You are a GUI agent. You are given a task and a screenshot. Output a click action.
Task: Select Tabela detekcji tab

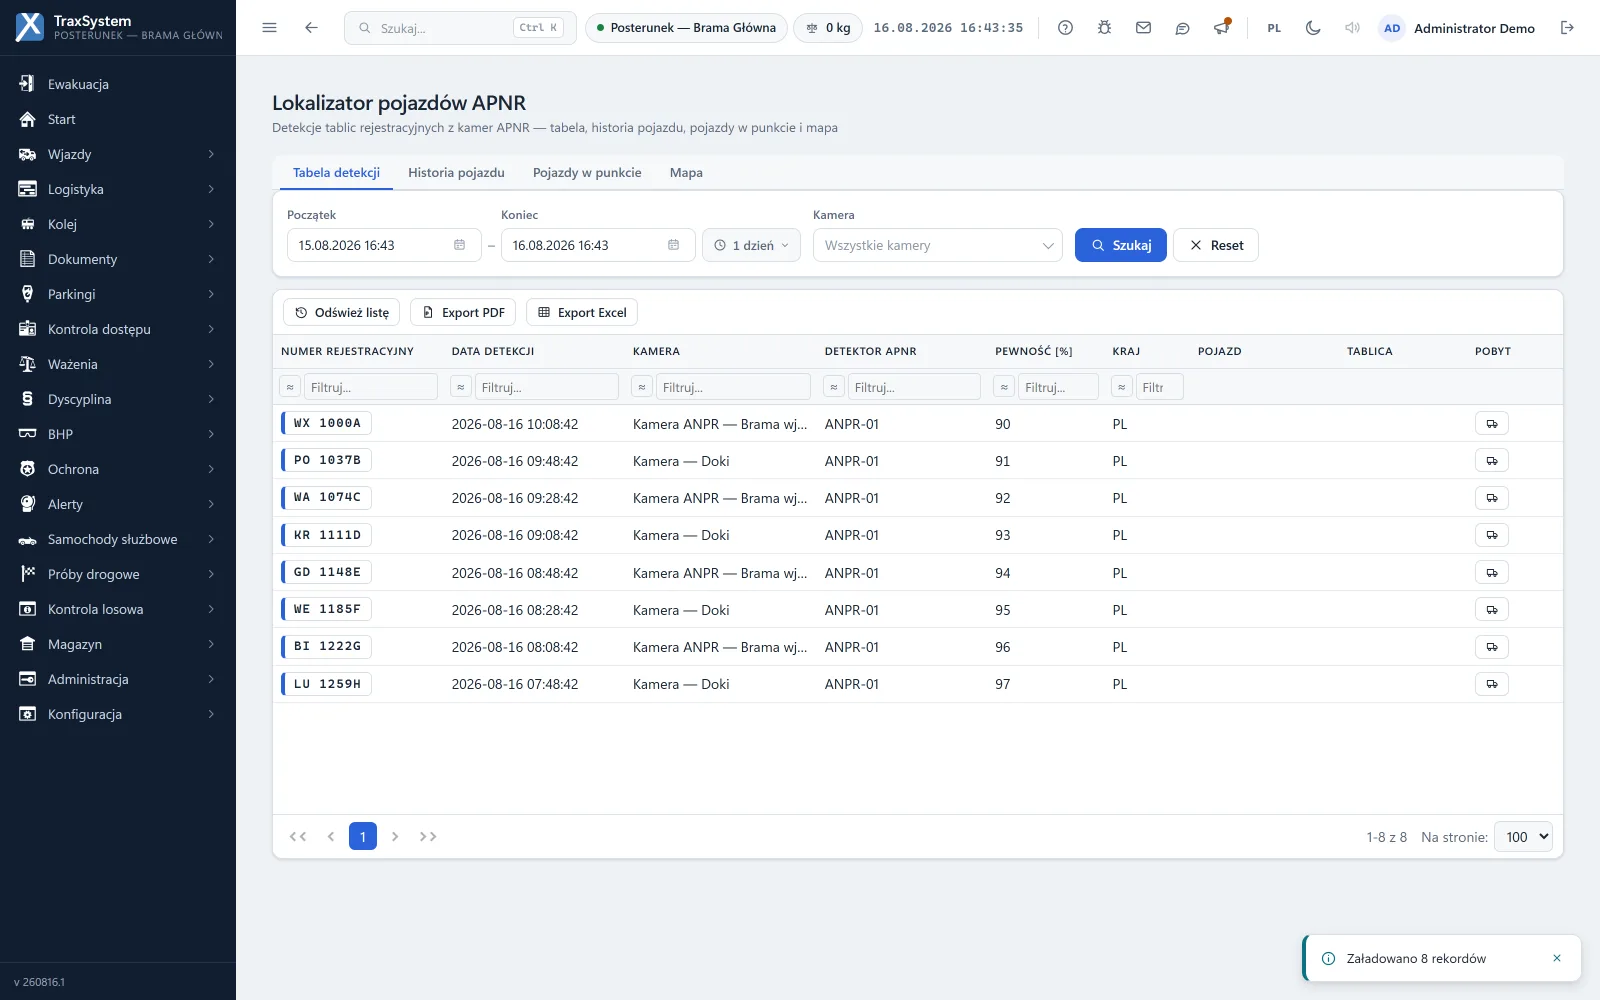pyautogui.click(x=336, y=172)
